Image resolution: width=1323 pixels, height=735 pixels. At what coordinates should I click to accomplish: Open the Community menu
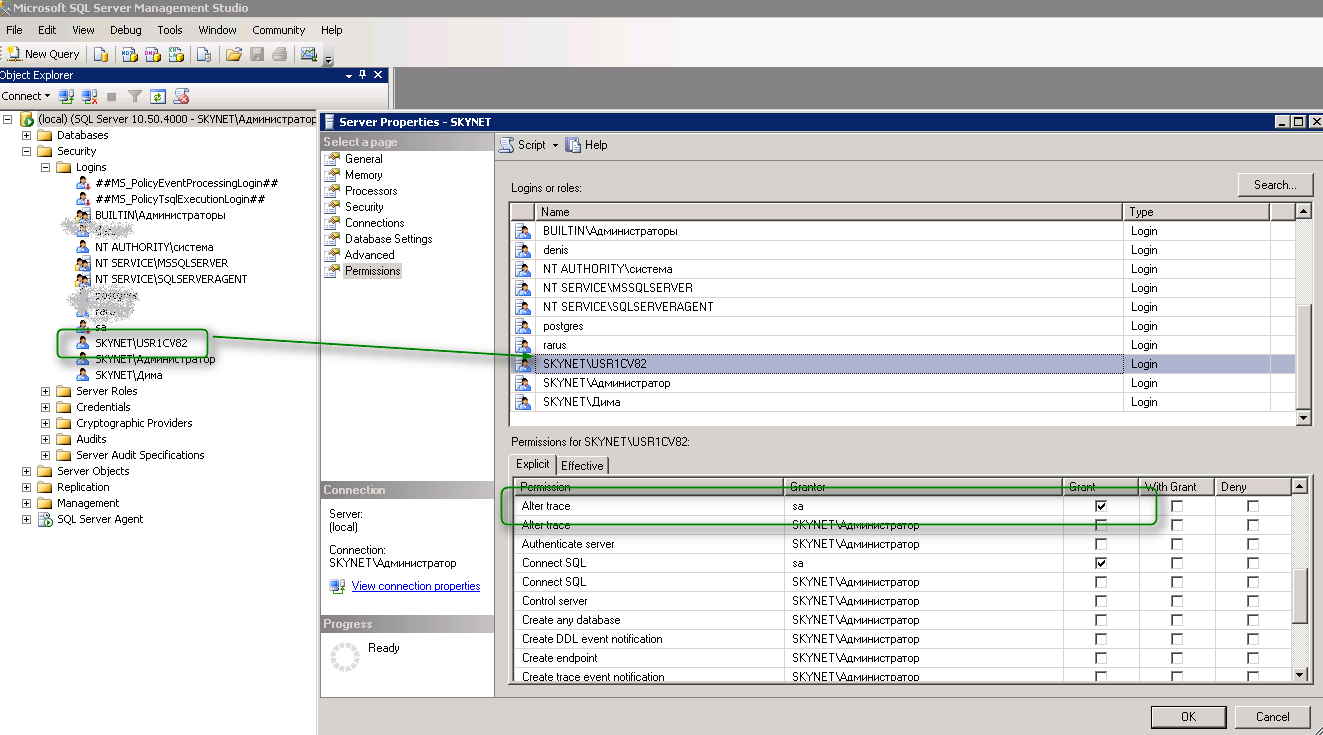(279, 30)
